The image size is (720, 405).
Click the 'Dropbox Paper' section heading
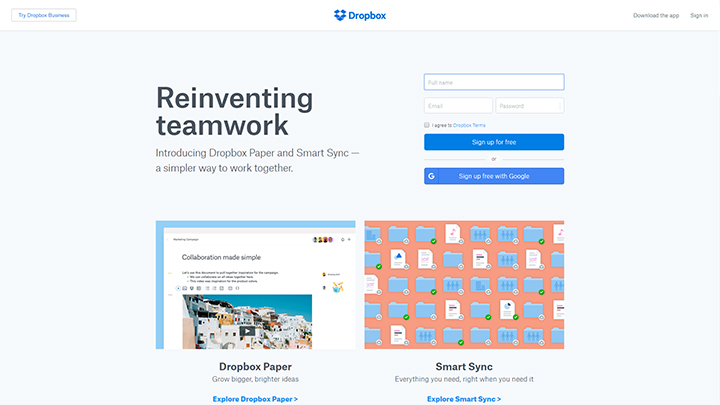pos(255,367)
